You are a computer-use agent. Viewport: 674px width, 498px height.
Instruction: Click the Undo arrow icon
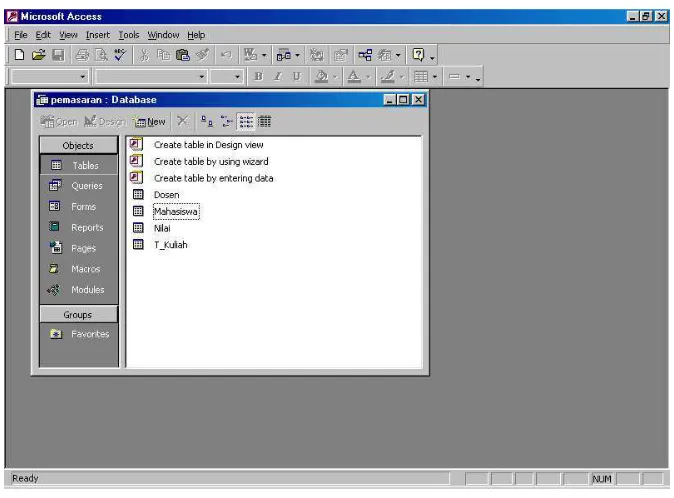point(226,55)
